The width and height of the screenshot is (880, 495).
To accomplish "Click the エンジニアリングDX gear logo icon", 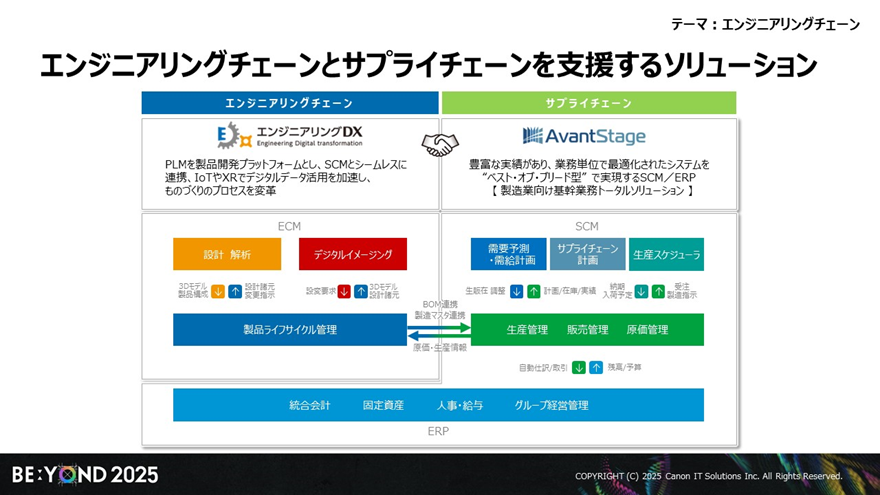I will [x=229, y=136].
